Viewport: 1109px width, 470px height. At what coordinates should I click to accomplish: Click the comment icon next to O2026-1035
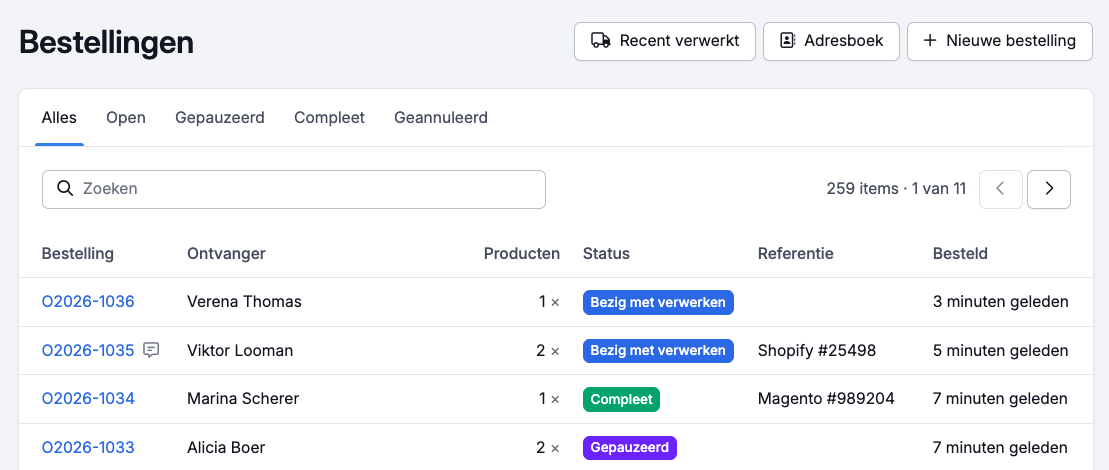pyautogui.click(x=151, y=350)
